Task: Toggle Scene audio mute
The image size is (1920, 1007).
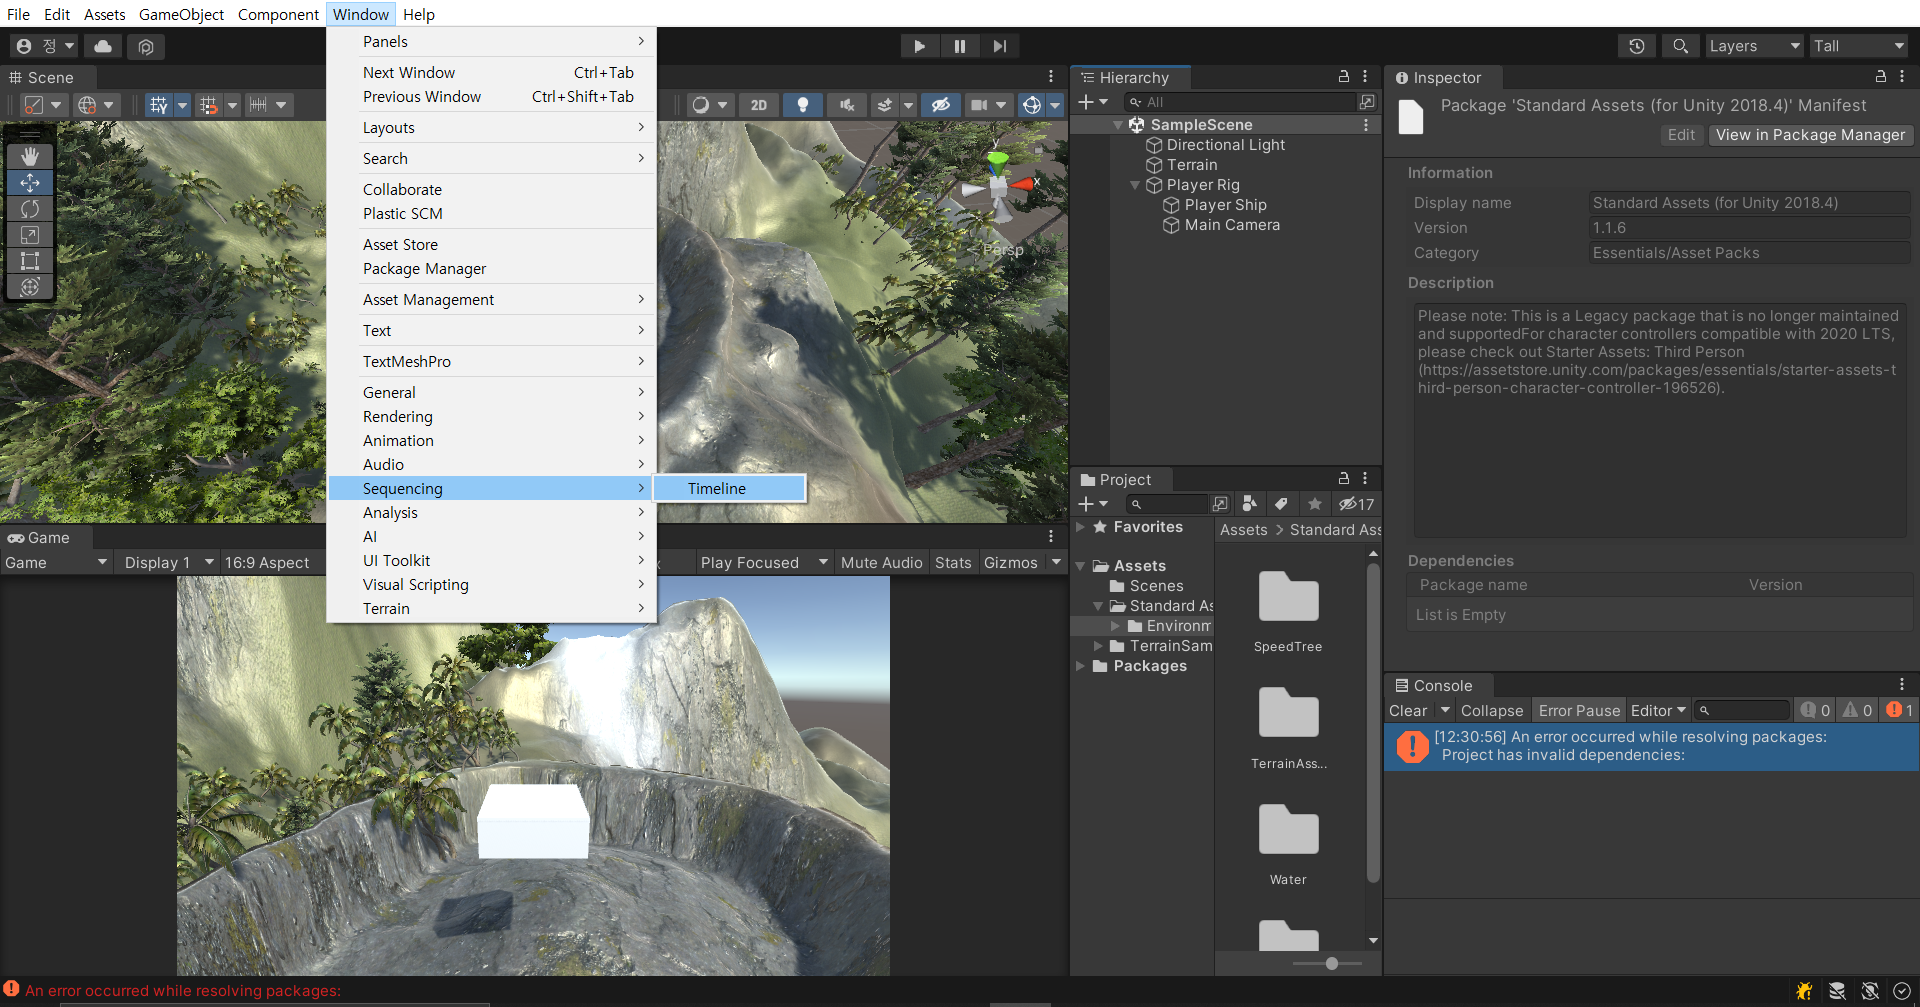Action: tap(847, 105)
